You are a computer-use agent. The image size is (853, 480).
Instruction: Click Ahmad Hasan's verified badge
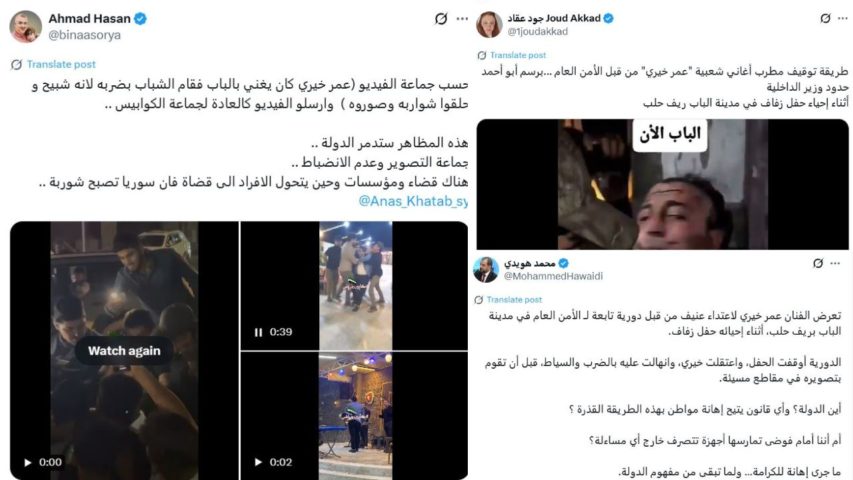pyautogui.click(x=140, y=19)
